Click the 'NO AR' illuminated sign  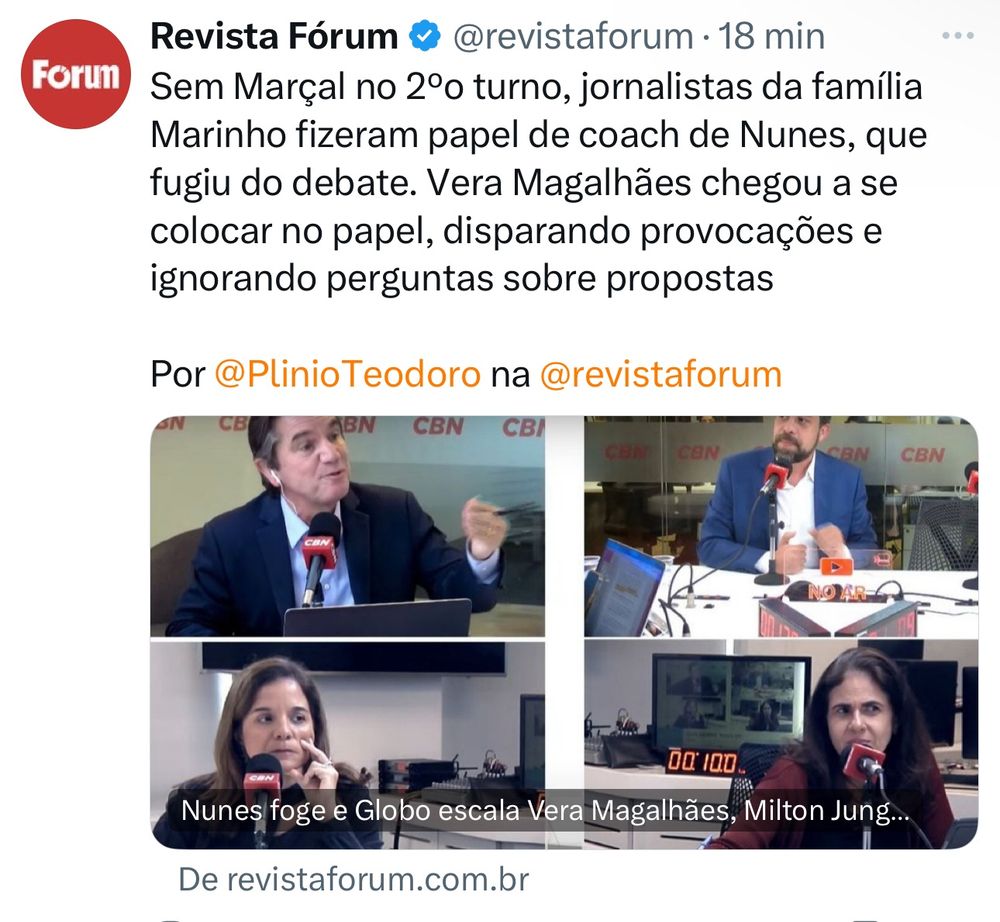[837, 592]
